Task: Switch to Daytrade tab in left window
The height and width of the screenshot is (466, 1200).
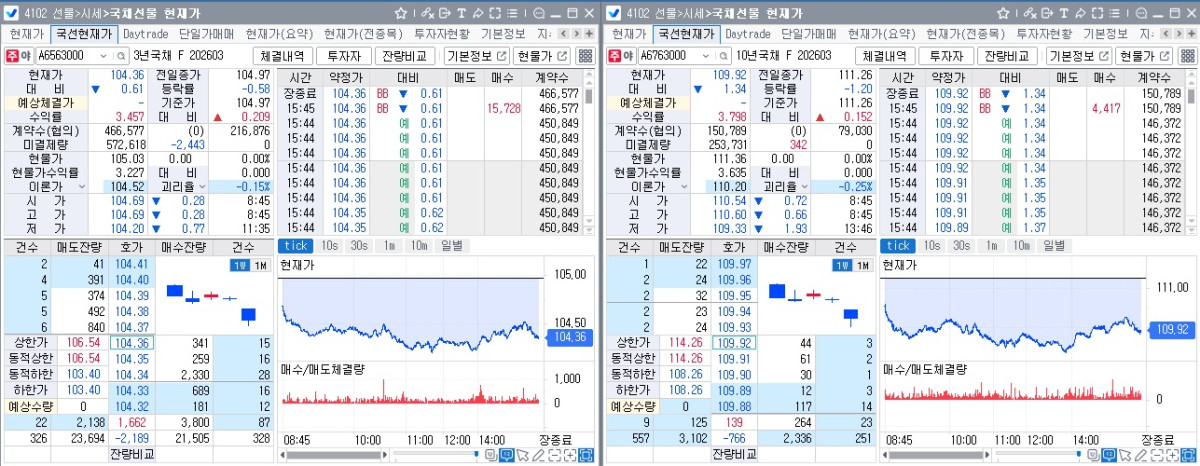Action: tap(147, 33)
